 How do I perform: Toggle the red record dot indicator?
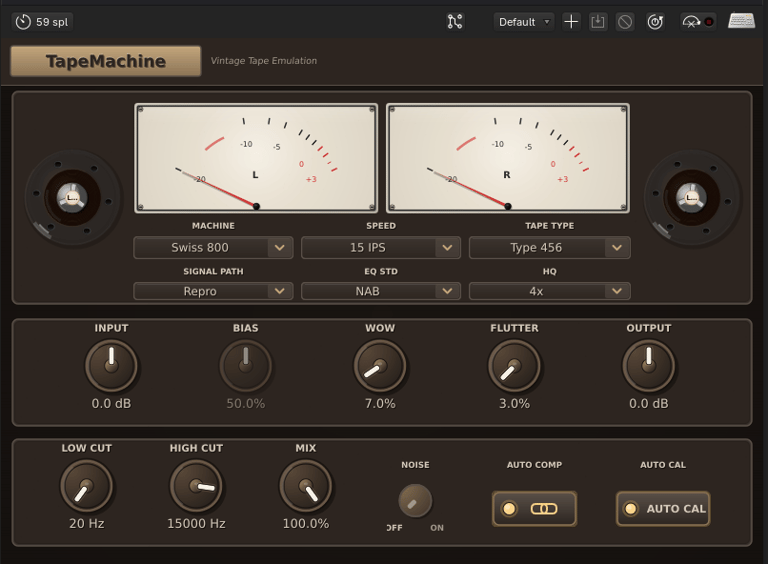coord(709,22)
